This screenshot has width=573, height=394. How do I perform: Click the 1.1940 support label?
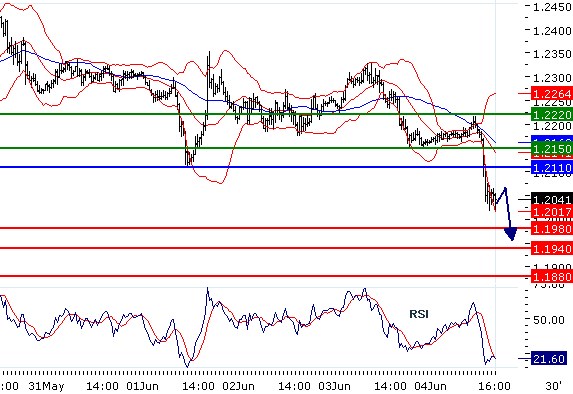point(551,249)
